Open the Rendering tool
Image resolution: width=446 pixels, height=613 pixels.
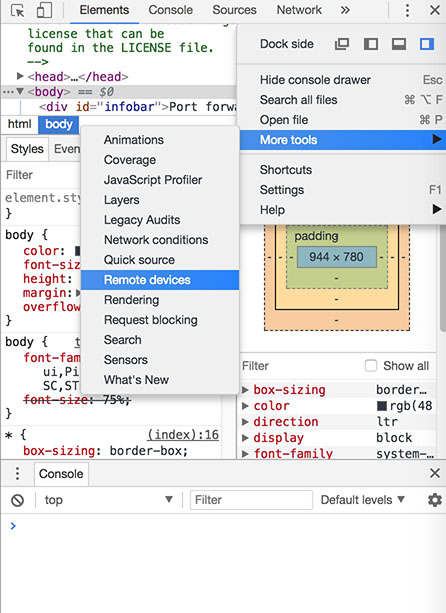coord(160,300)
